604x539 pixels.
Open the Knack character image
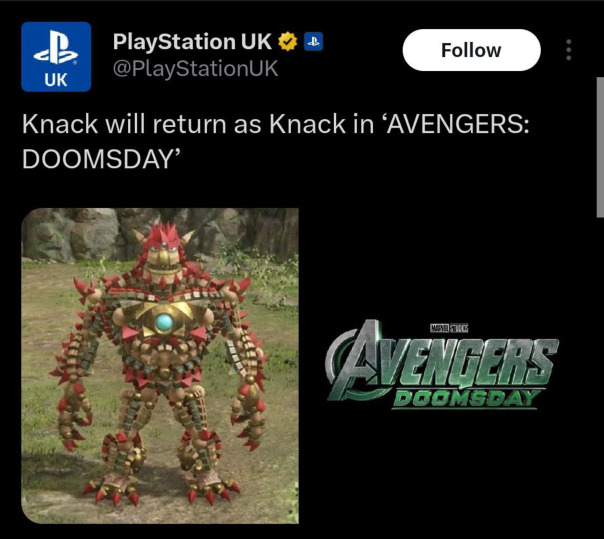160,366
